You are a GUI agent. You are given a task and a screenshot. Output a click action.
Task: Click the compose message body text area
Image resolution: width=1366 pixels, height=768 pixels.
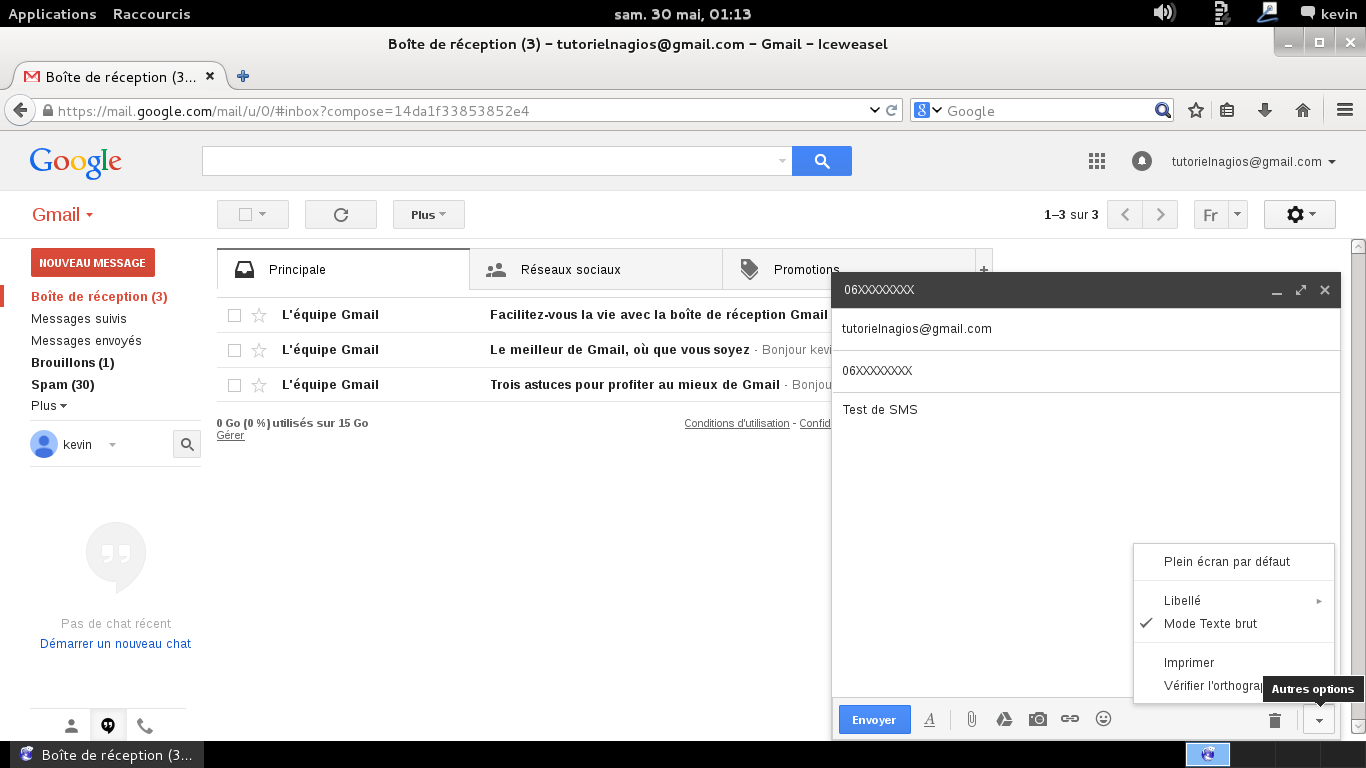pos(1085,545)
